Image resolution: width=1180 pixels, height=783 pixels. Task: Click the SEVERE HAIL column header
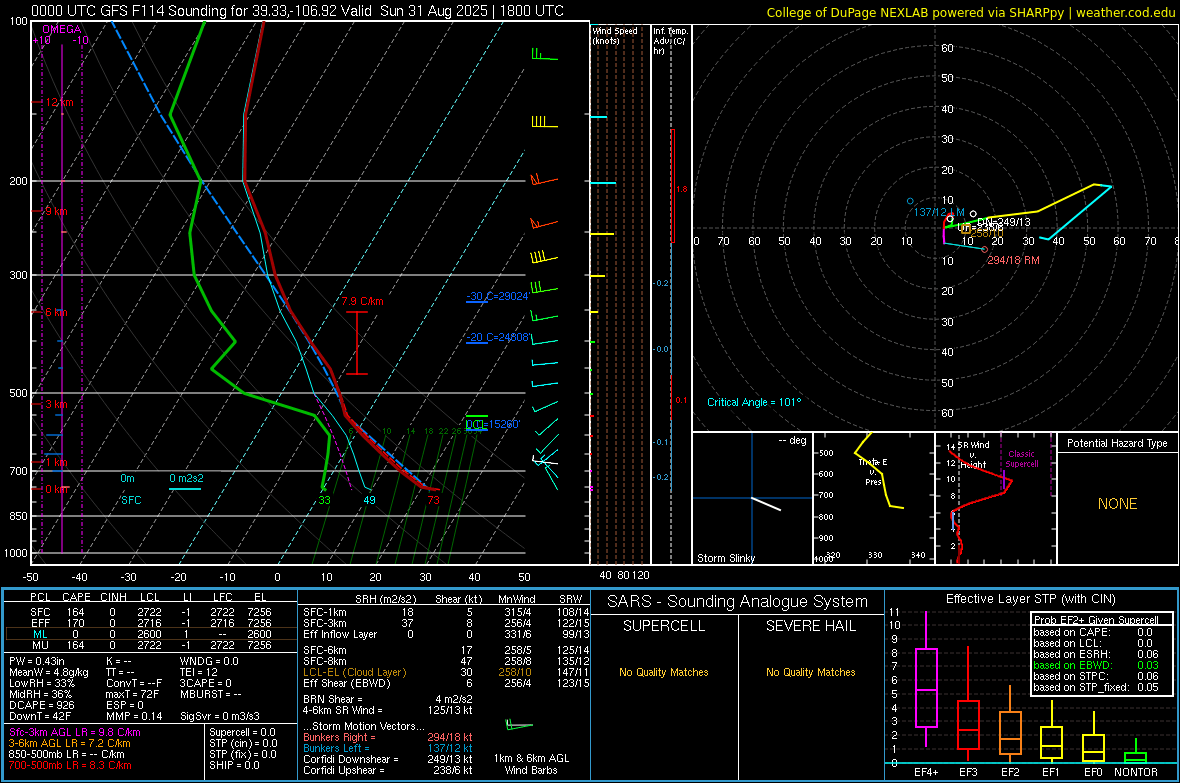810,626
